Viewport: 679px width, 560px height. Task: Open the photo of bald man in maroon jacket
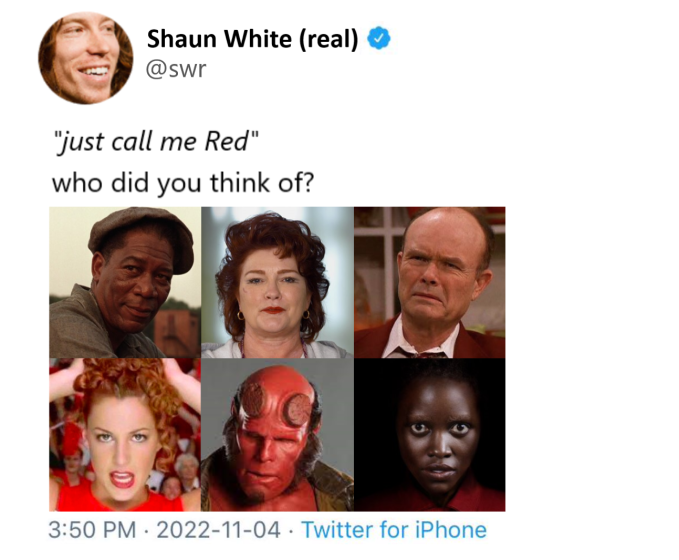(x=430, y=282)
